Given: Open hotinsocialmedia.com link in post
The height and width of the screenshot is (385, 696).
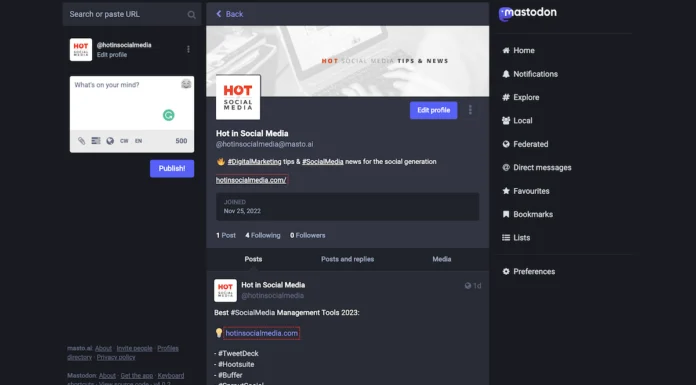Looking at the screenshot, I should [261, 333].
